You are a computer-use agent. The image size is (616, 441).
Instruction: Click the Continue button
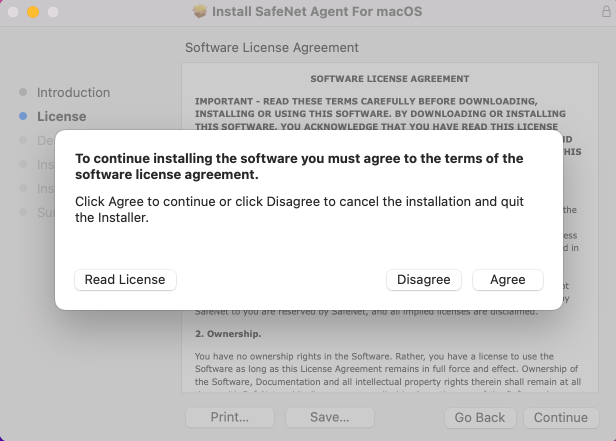tap(560, 417)
